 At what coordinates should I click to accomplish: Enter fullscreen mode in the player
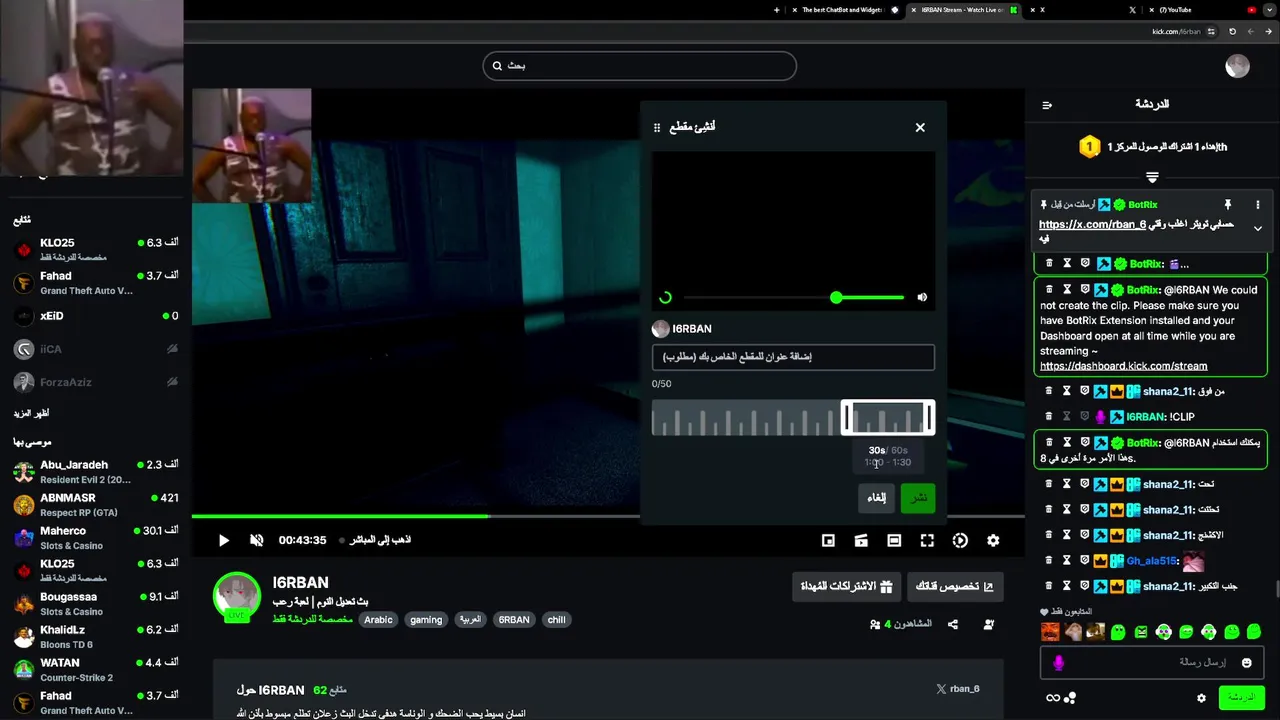[927, 540]
